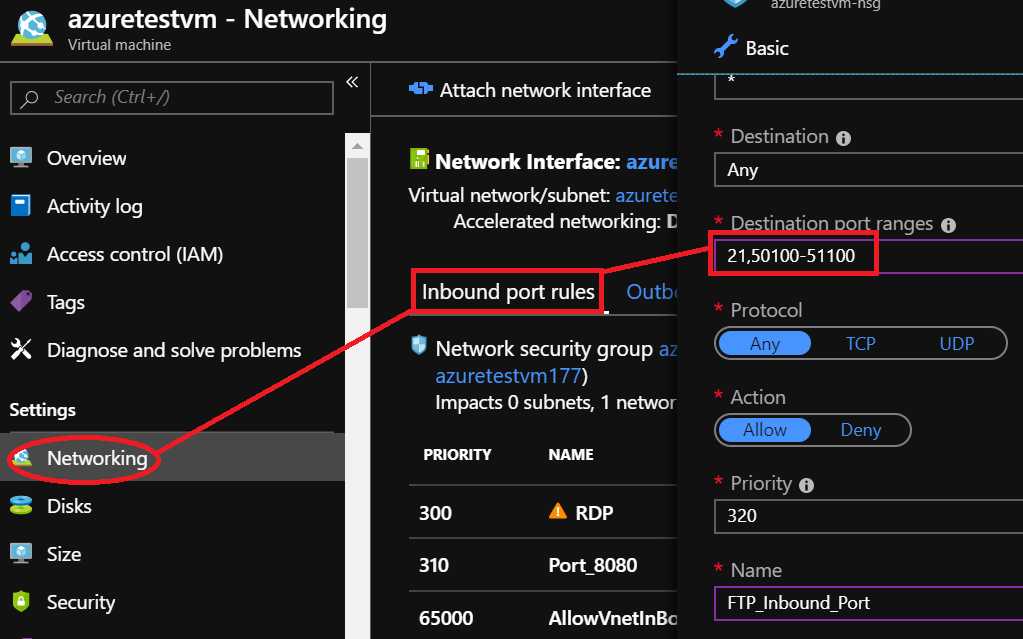Collapse the left sidebar with double chevron
Image resolution: width=1023 pixels, height=639 pixels.
point(352,82)
